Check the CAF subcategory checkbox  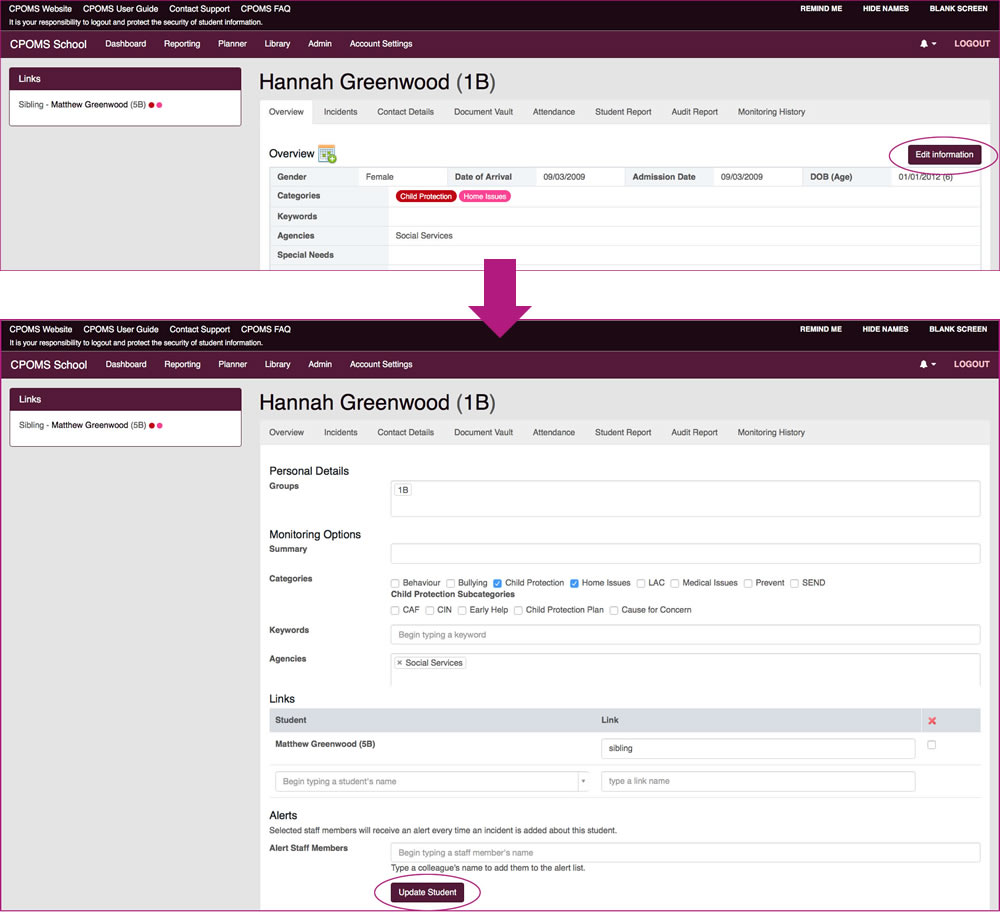point(395,610)
